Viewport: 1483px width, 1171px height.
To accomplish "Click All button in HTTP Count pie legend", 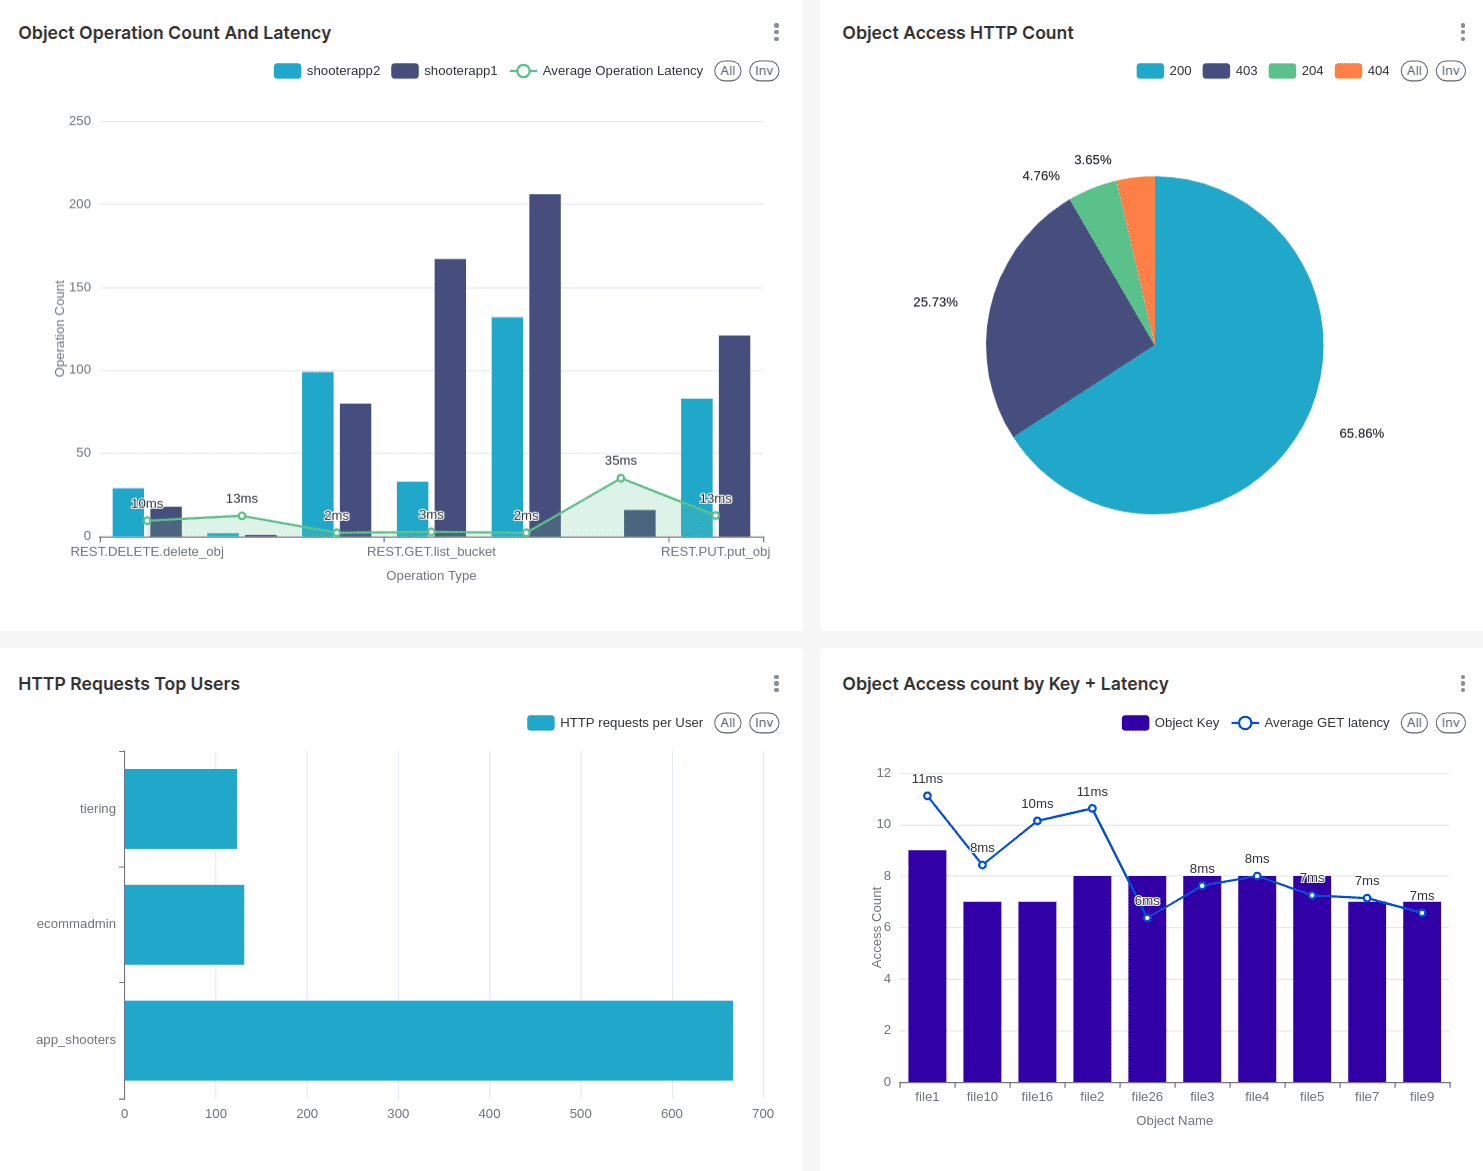I will pos(1414,71).
